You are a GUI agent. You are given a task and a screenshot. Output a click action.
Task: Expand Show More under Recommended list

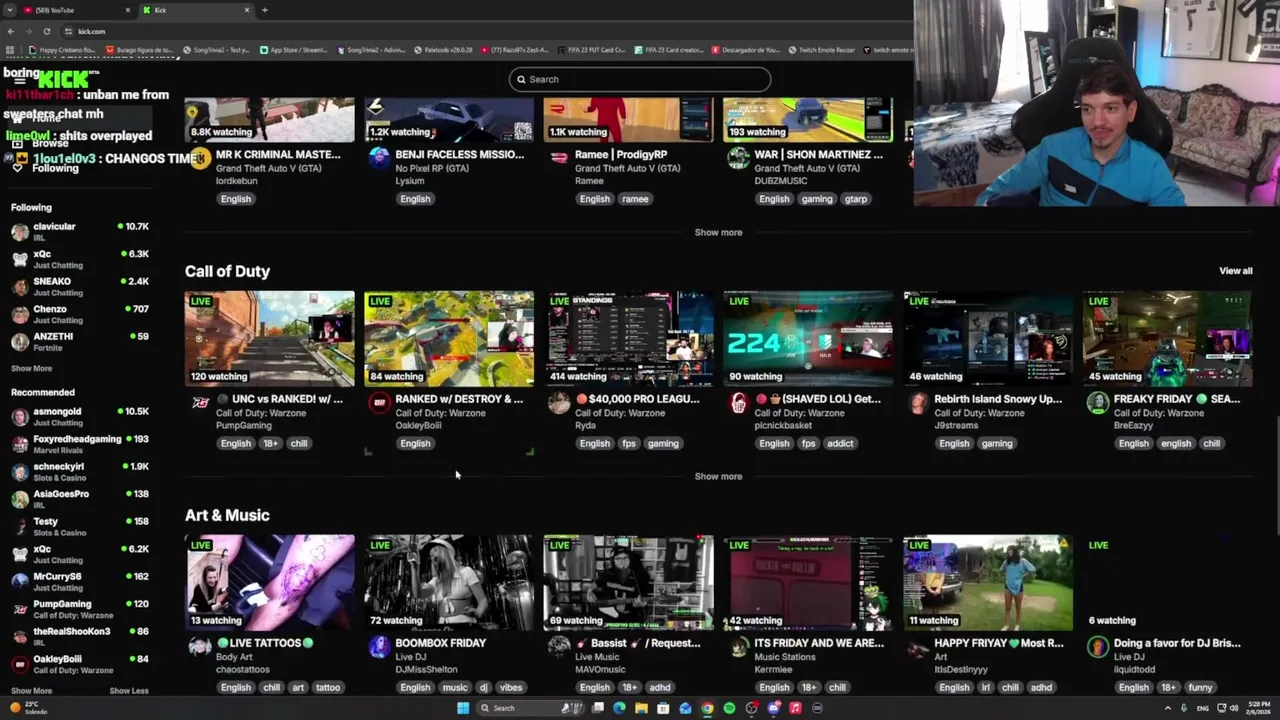tap(31, 690)
